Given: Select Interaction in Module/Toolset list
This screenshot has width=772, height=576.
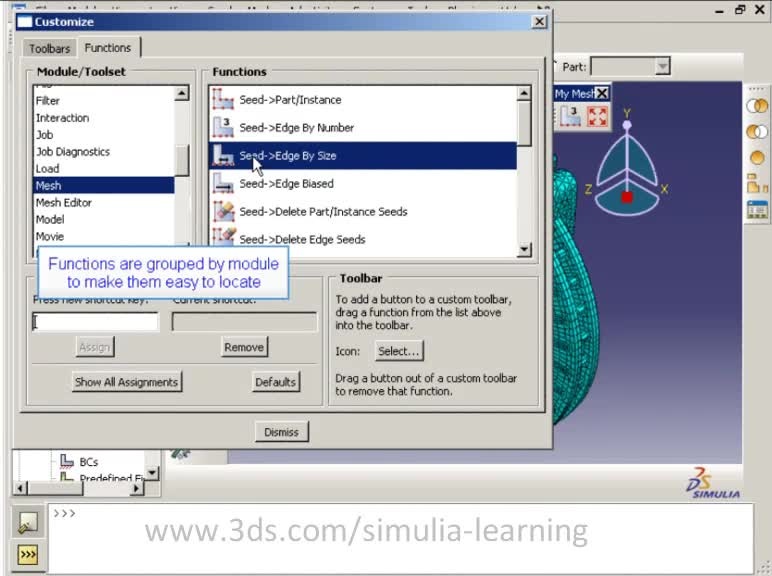Looking at the screenshot, I should tap(104, 118).
